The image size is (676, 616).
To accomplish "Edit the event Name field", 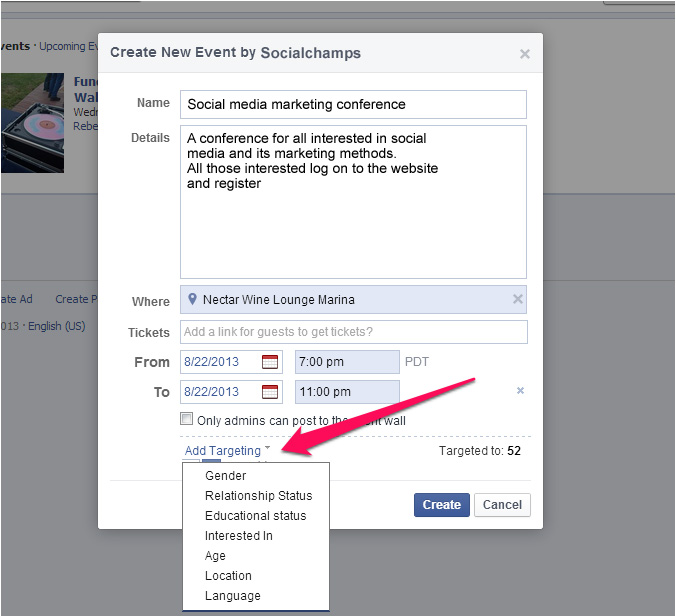I will [353, 104].
